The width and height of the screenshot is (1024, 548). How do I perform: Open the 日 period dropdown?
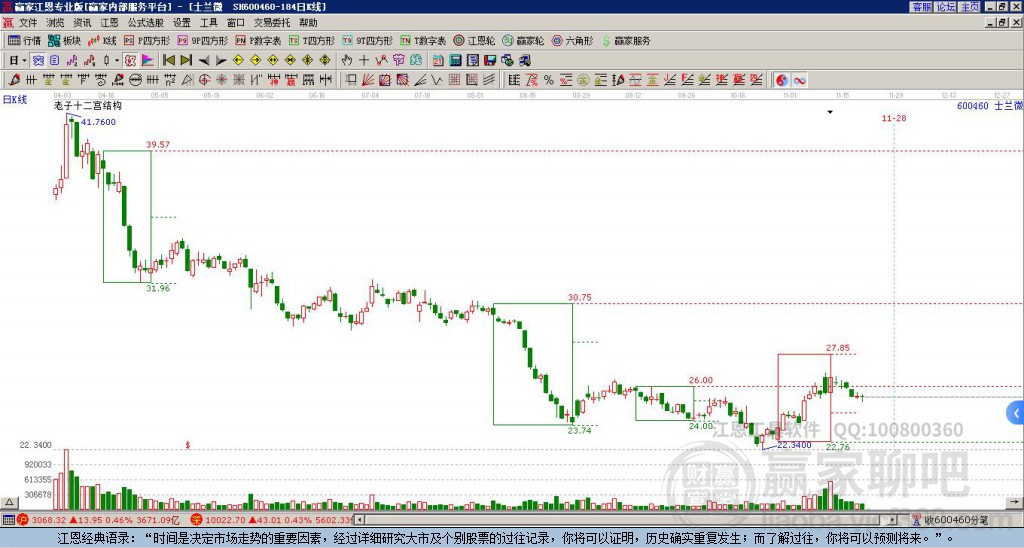(17, 61)
